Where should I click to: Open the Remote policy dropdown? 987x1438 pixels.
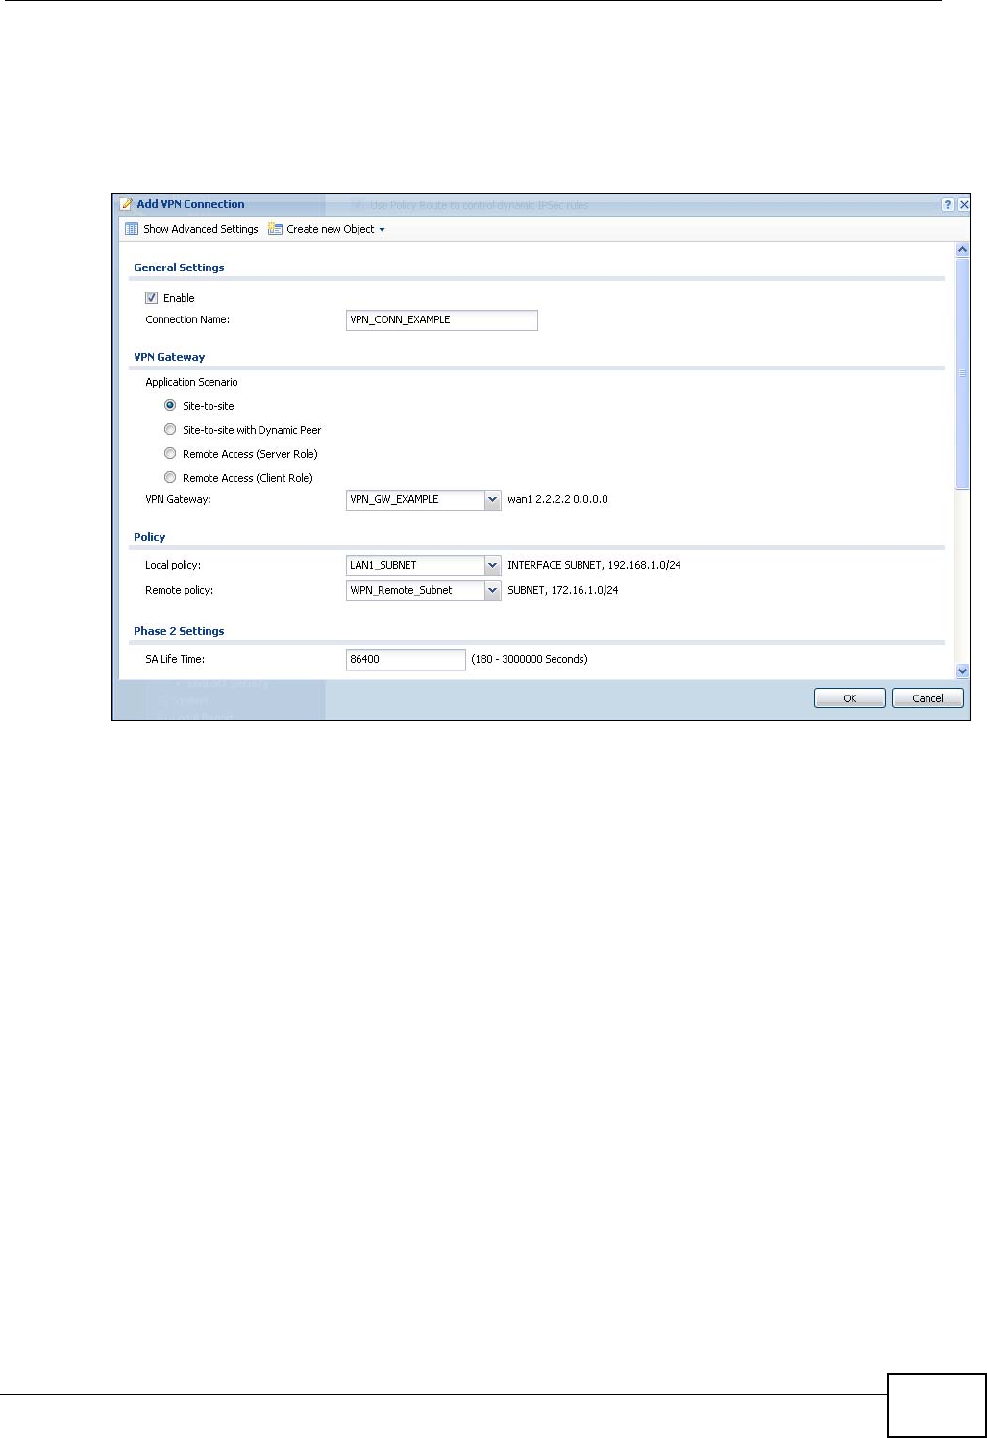492,590
